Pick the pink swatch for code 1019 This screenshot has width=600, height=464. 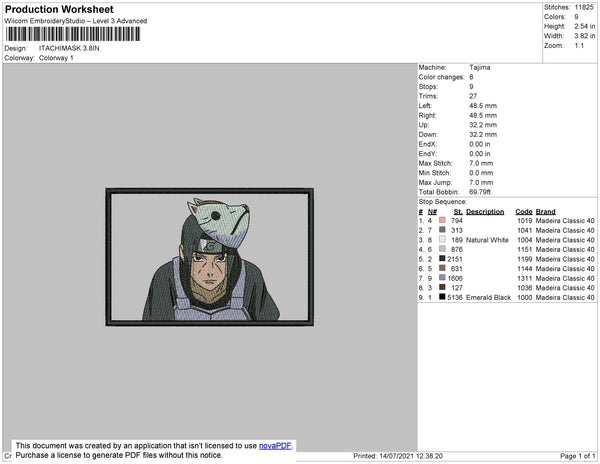442,220
